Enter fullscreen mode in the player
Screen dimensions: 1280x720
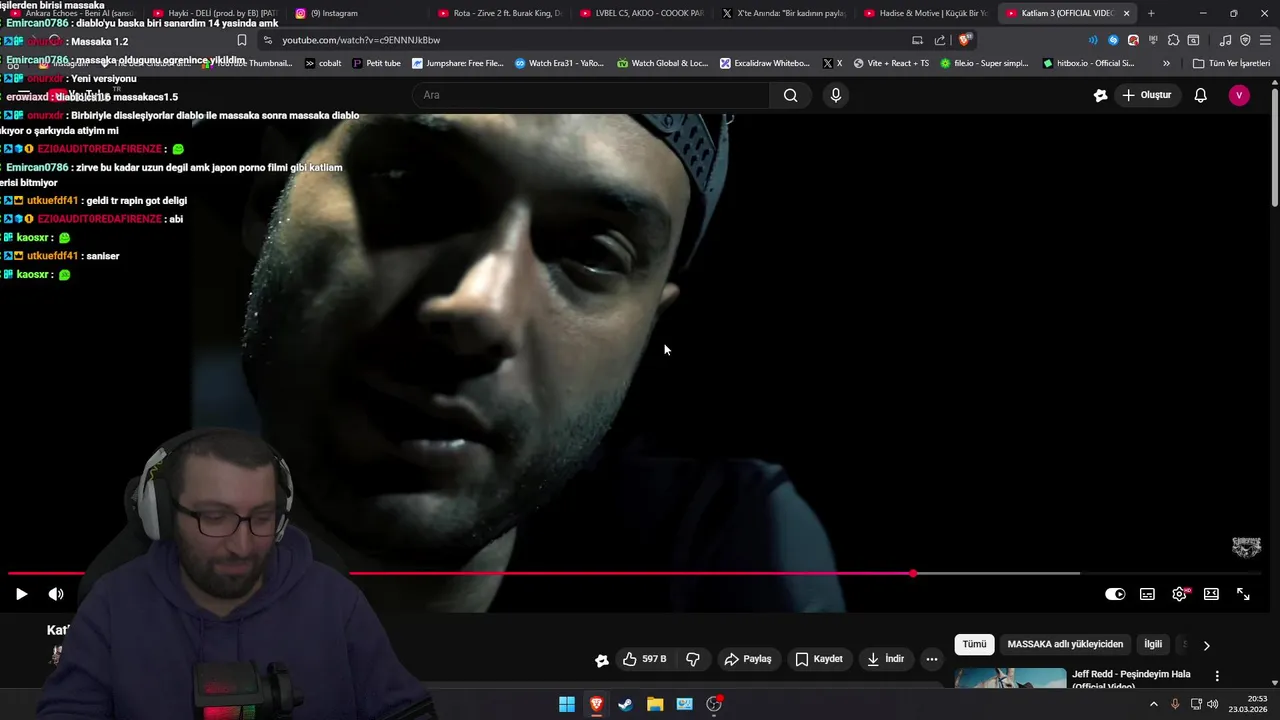pos(1243,594)
